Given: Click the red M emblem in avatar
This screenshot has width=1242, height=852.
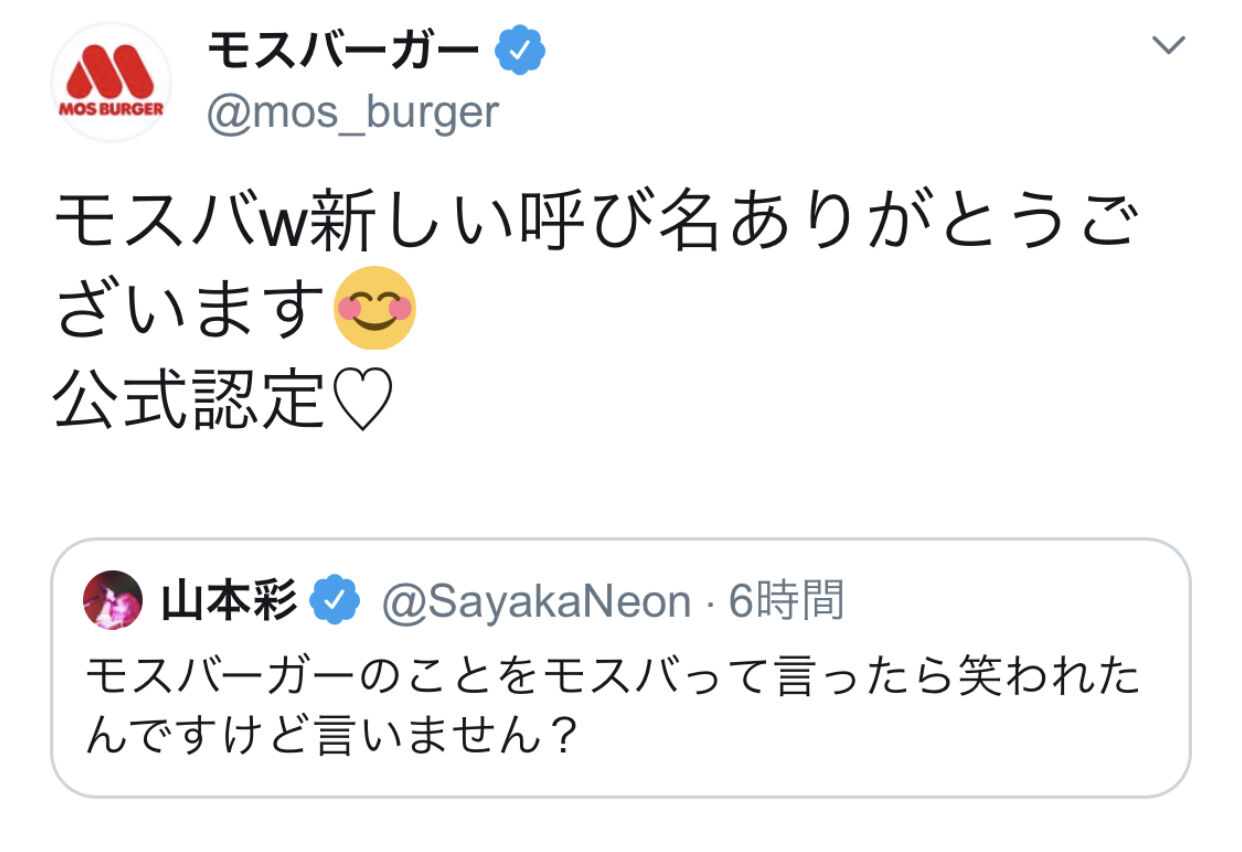Looking at the screenshot, I should pyautogui.click(x=111, y=69).
